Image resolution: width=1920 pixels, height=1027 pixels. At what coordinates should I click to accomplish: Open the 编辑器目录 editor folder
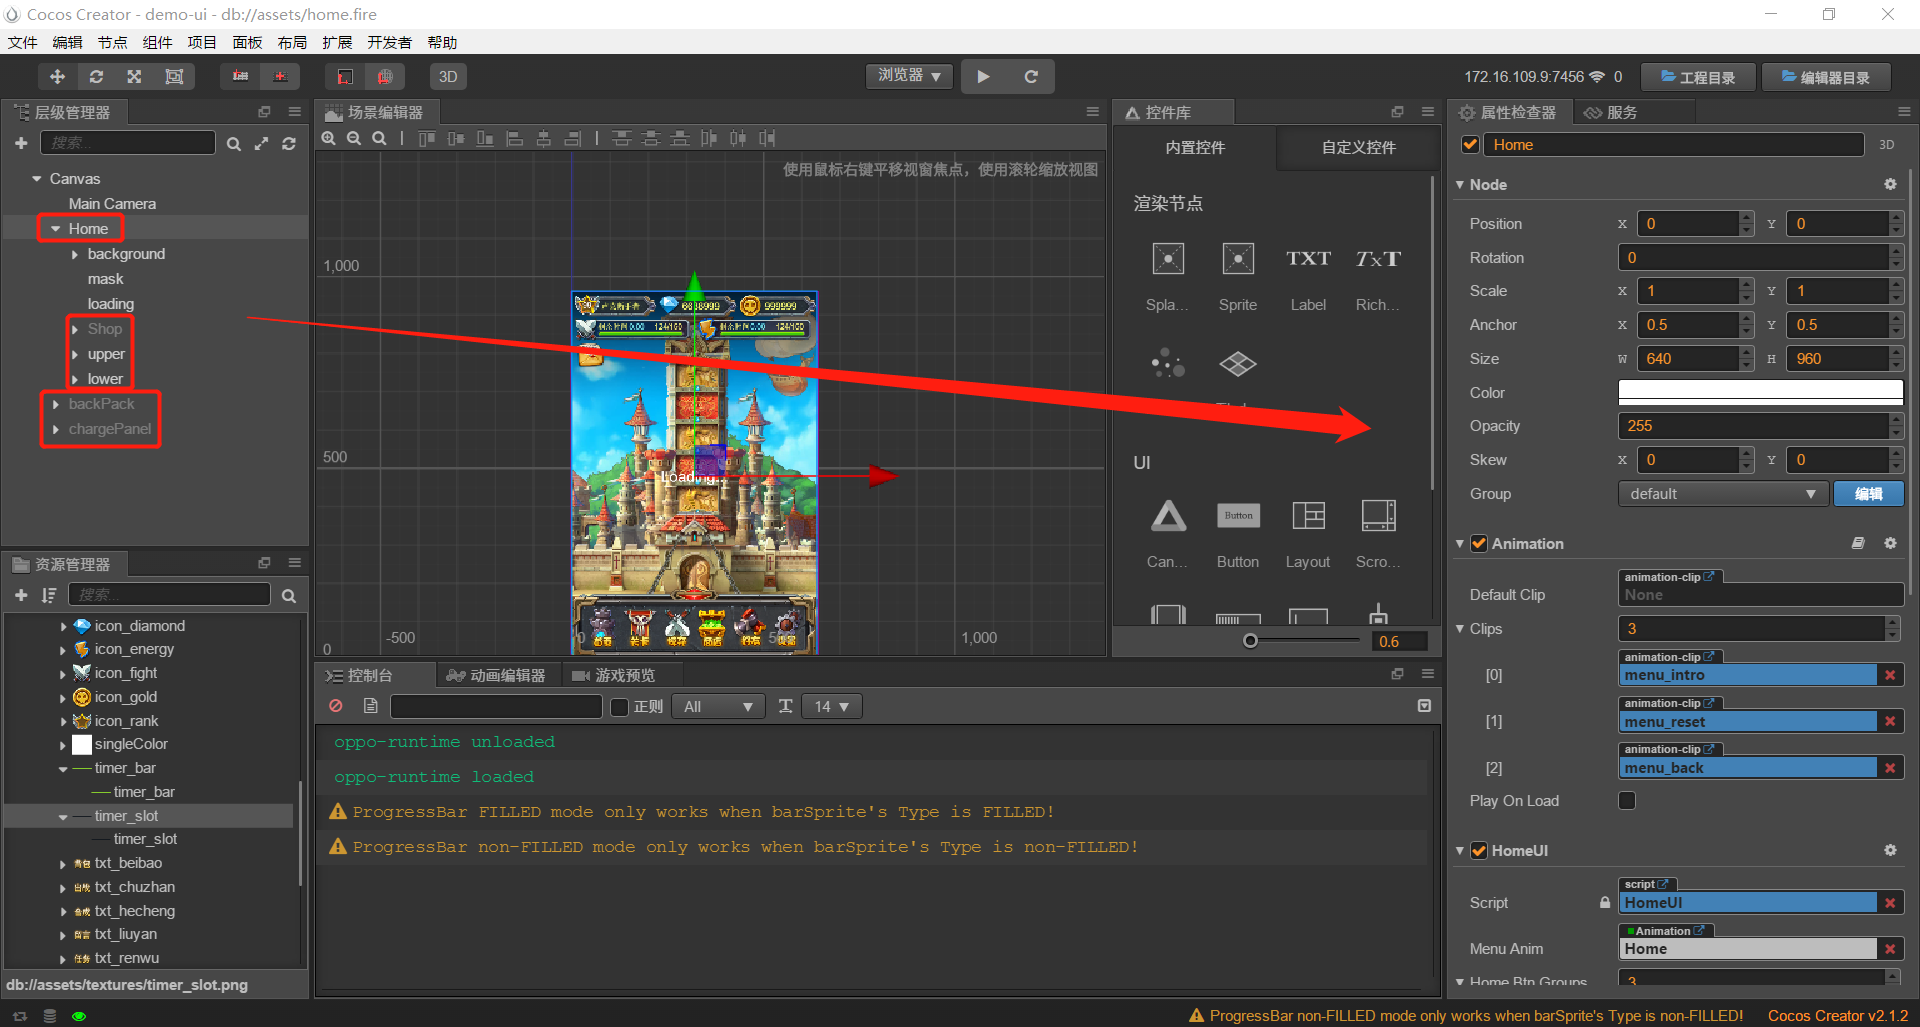[x=1826, y=77]
